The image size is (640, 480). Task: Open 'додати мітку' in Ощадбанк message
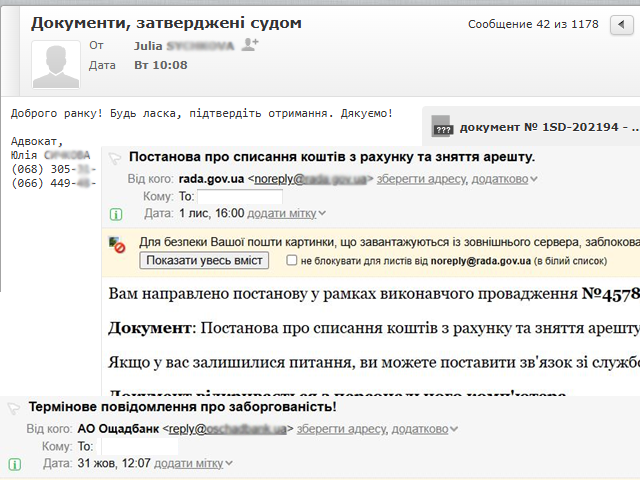[193, 464]
